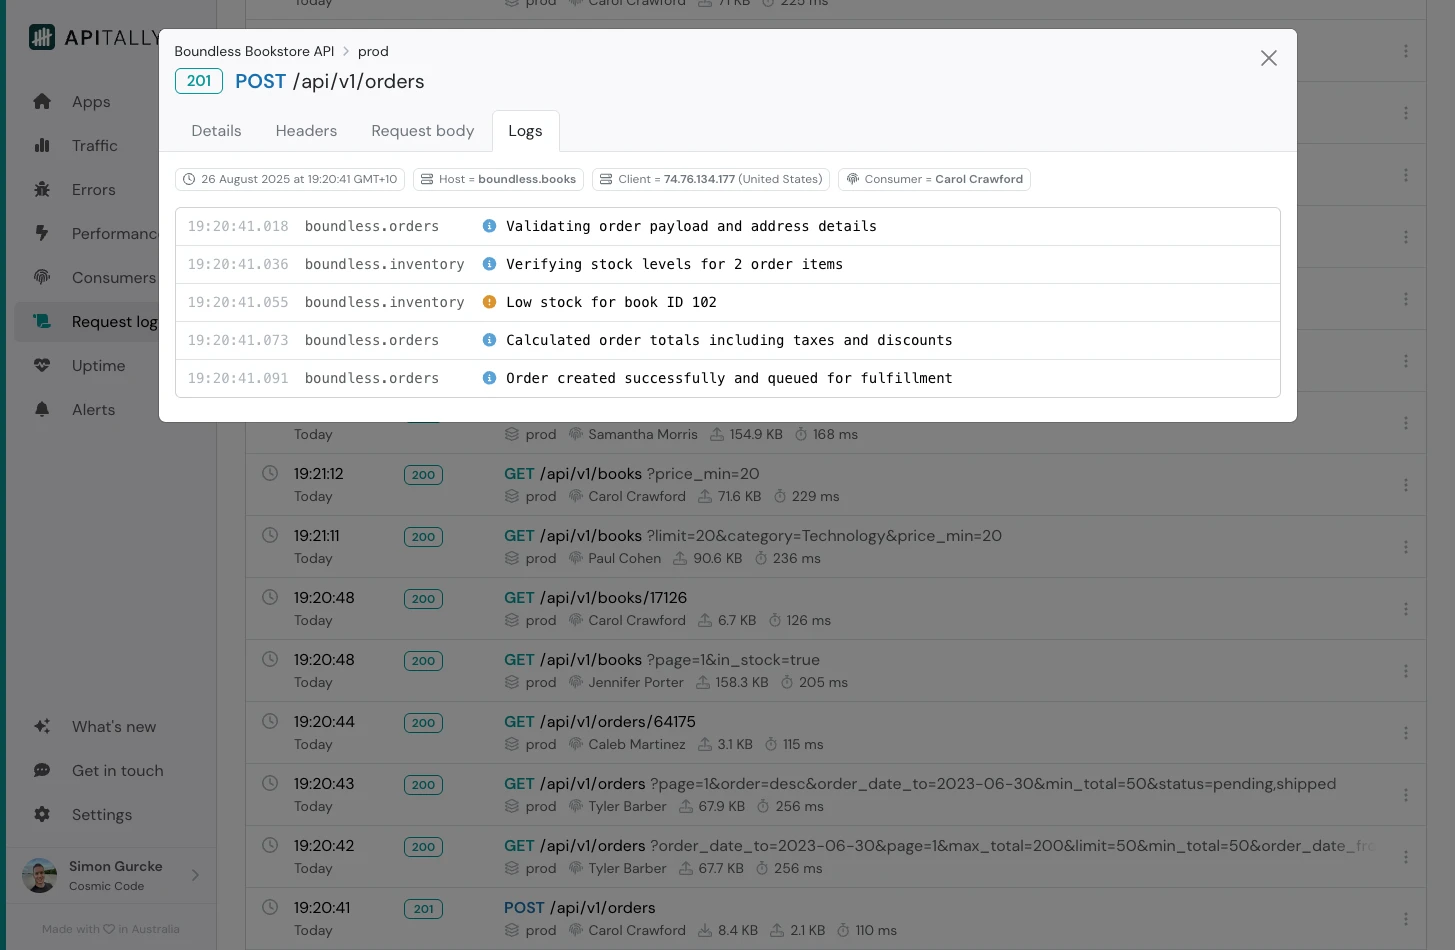Switch to the Headers tab
This screenshot has width=1455, height=950.
(x=306, y=131)
